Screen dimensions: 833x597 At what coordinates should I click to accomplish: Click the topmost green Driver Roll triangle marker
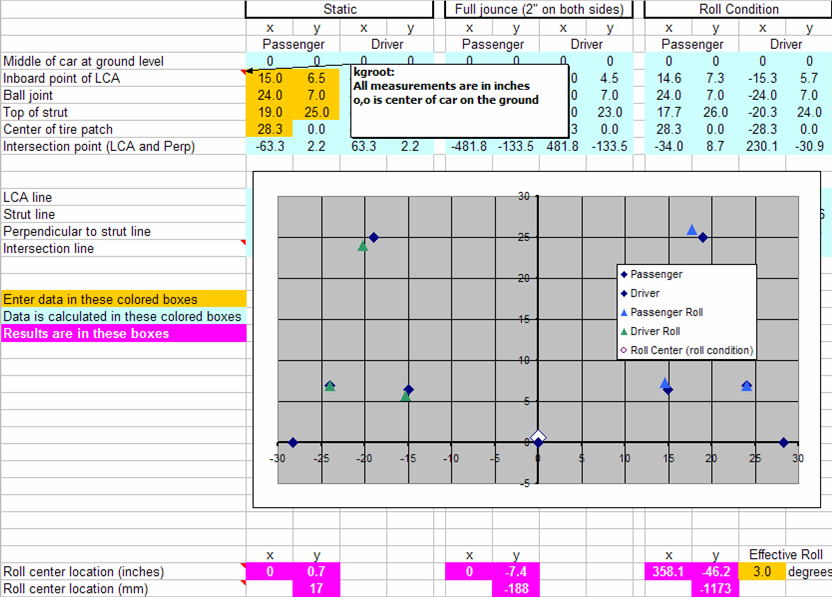point(363,245)
